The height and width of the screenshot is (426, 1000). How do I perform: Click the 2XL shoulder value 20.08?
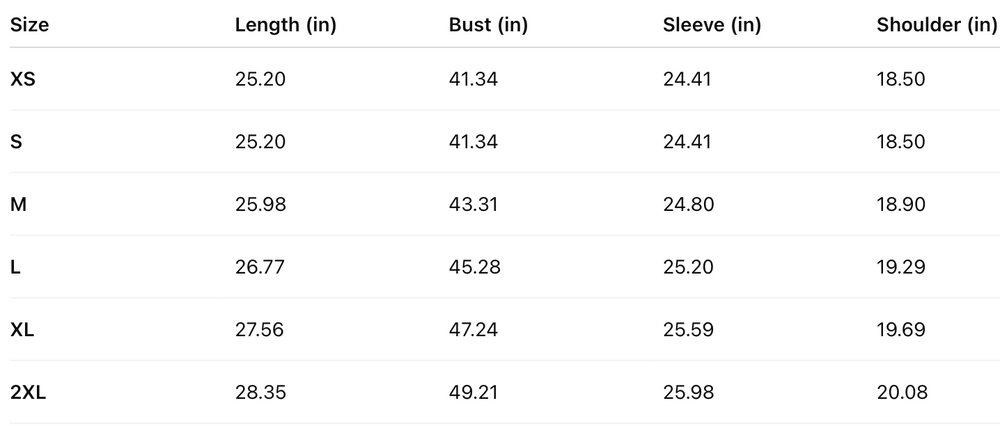[x=902, y=393]
